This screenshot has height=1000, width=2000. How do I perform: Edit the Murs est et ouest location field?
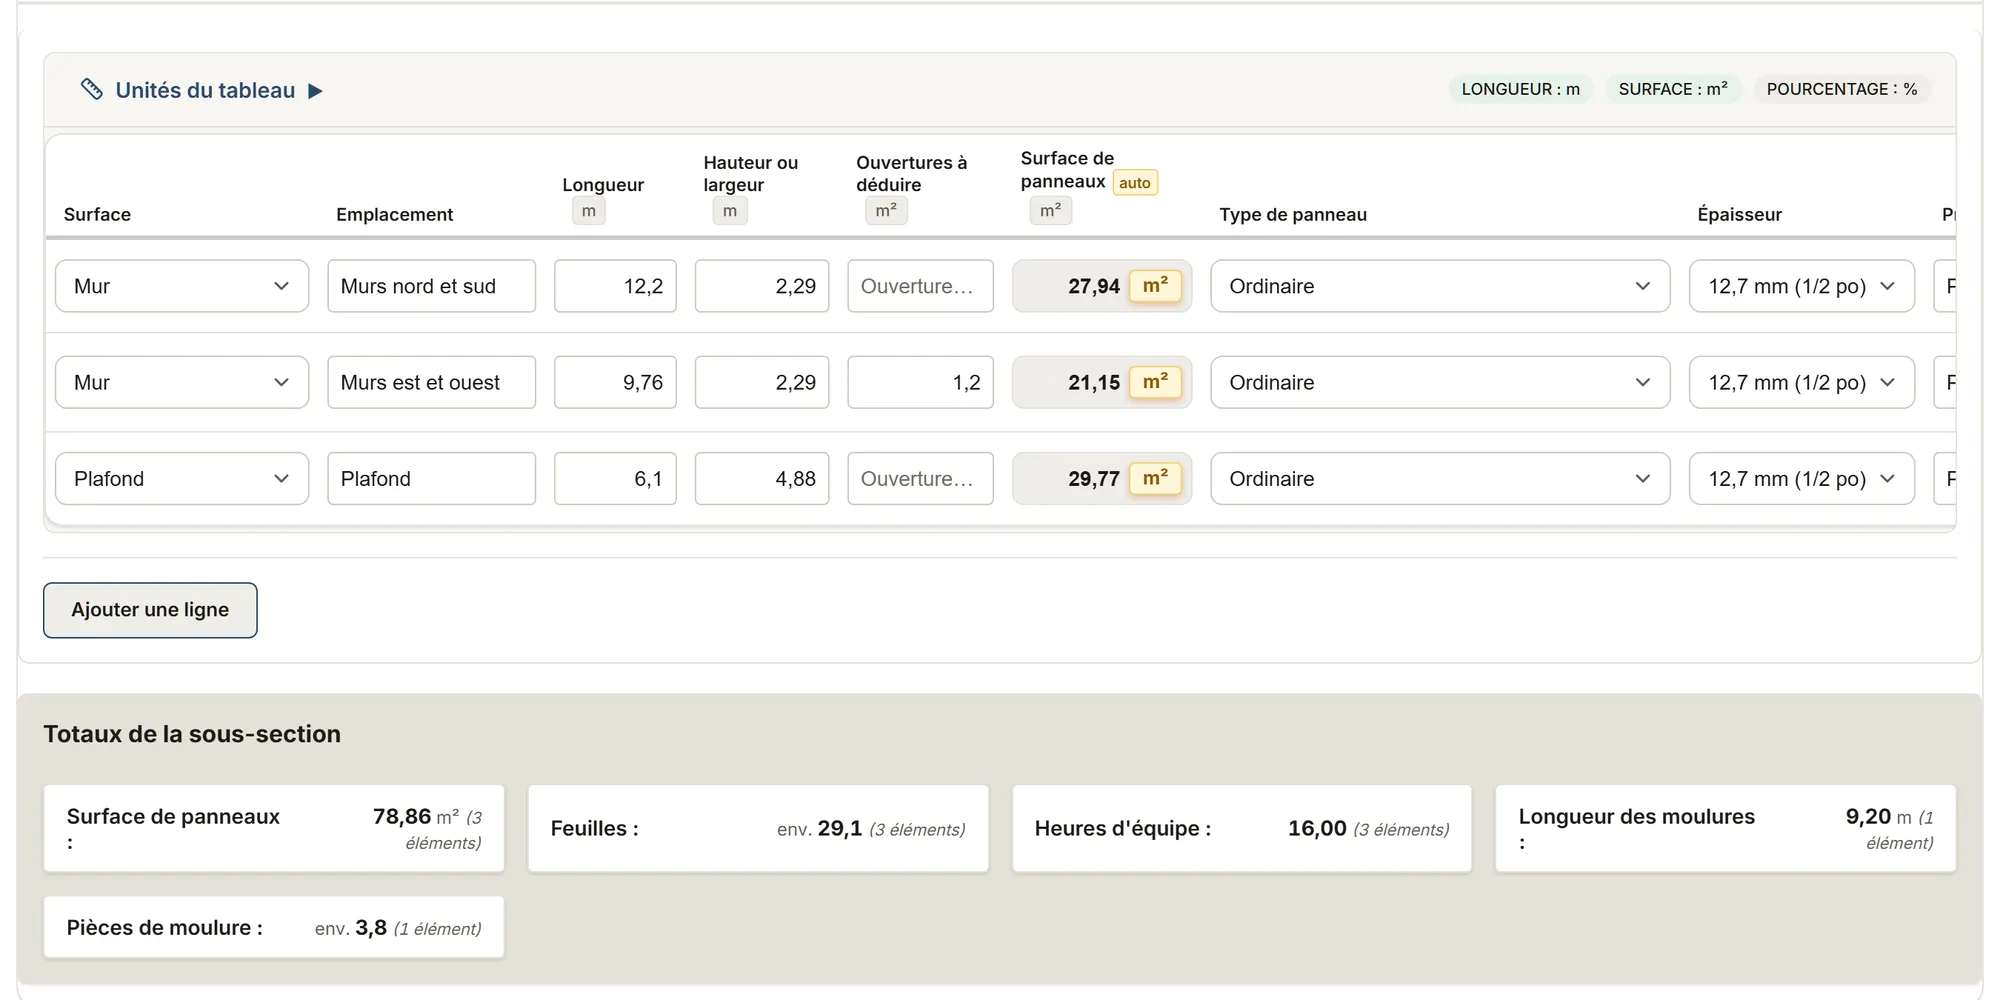click(x=432, y=382)
